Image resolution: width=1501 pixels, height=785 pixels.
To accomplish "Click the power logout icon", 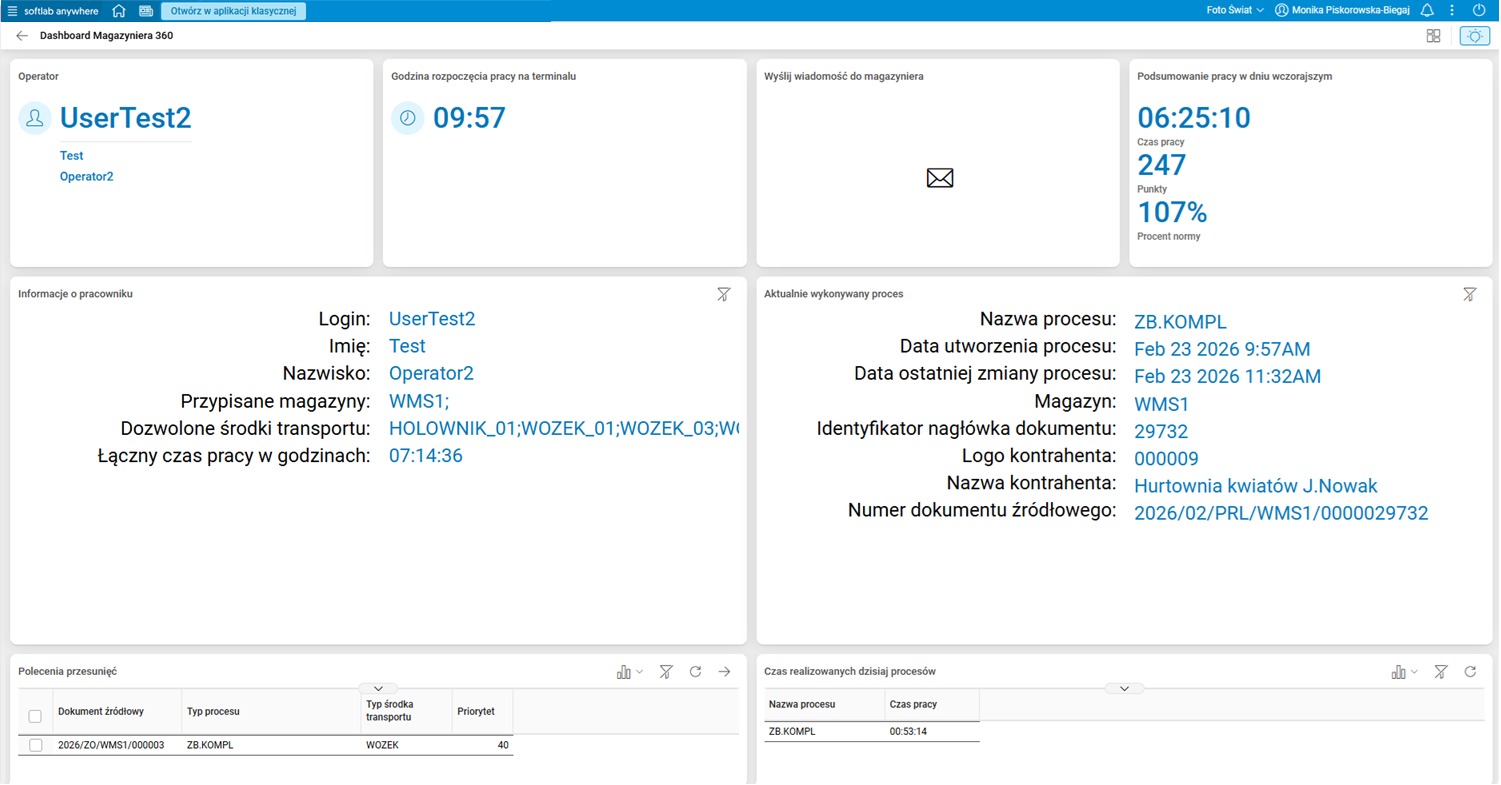I will coord(1479,11).
